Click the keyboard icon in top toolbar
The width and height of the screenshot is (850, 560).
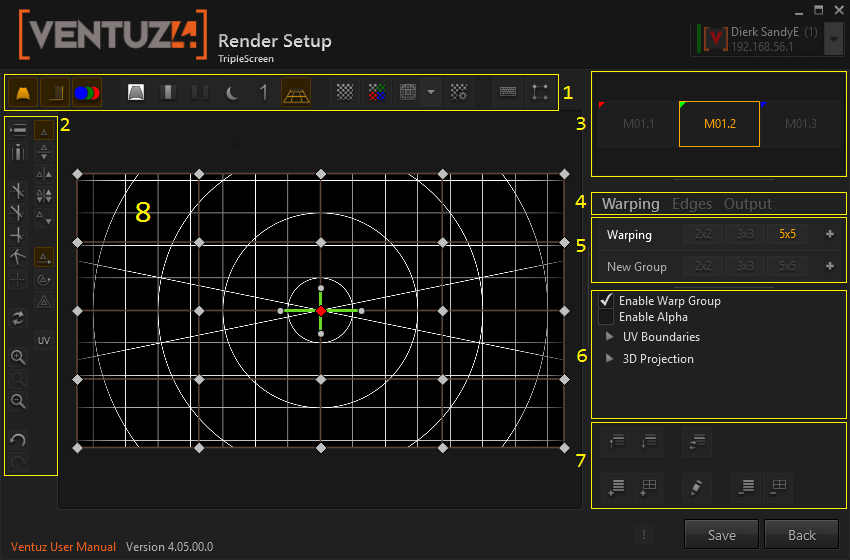click(508, 92)
